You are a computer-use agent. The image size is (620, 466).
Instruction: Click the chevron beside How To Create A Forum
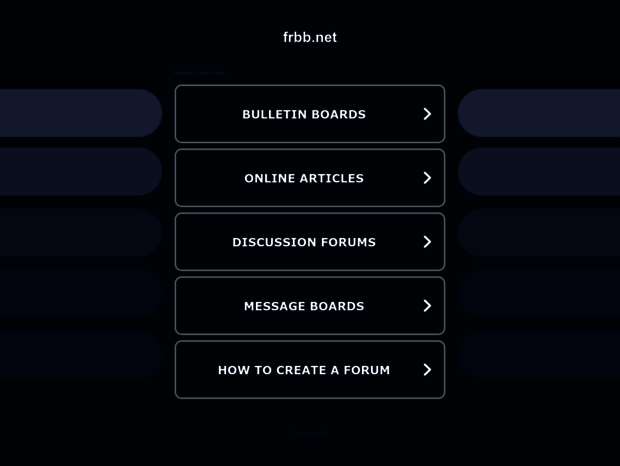tap(427, 370)
